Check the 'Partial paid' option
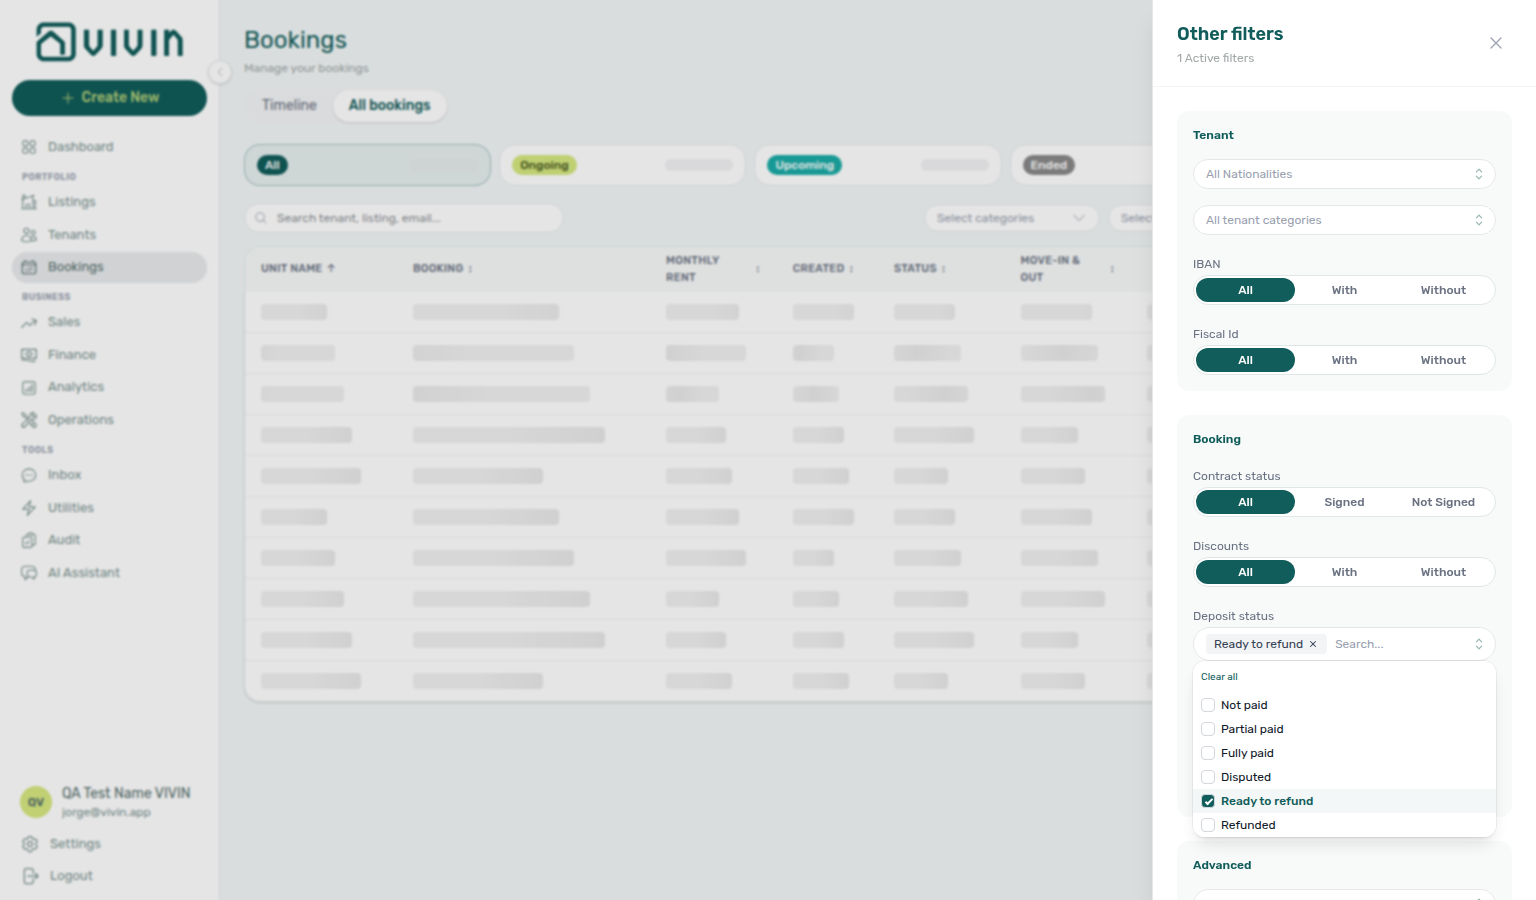This screenshot has width=1536, height=900. [x=1208, y=729]
